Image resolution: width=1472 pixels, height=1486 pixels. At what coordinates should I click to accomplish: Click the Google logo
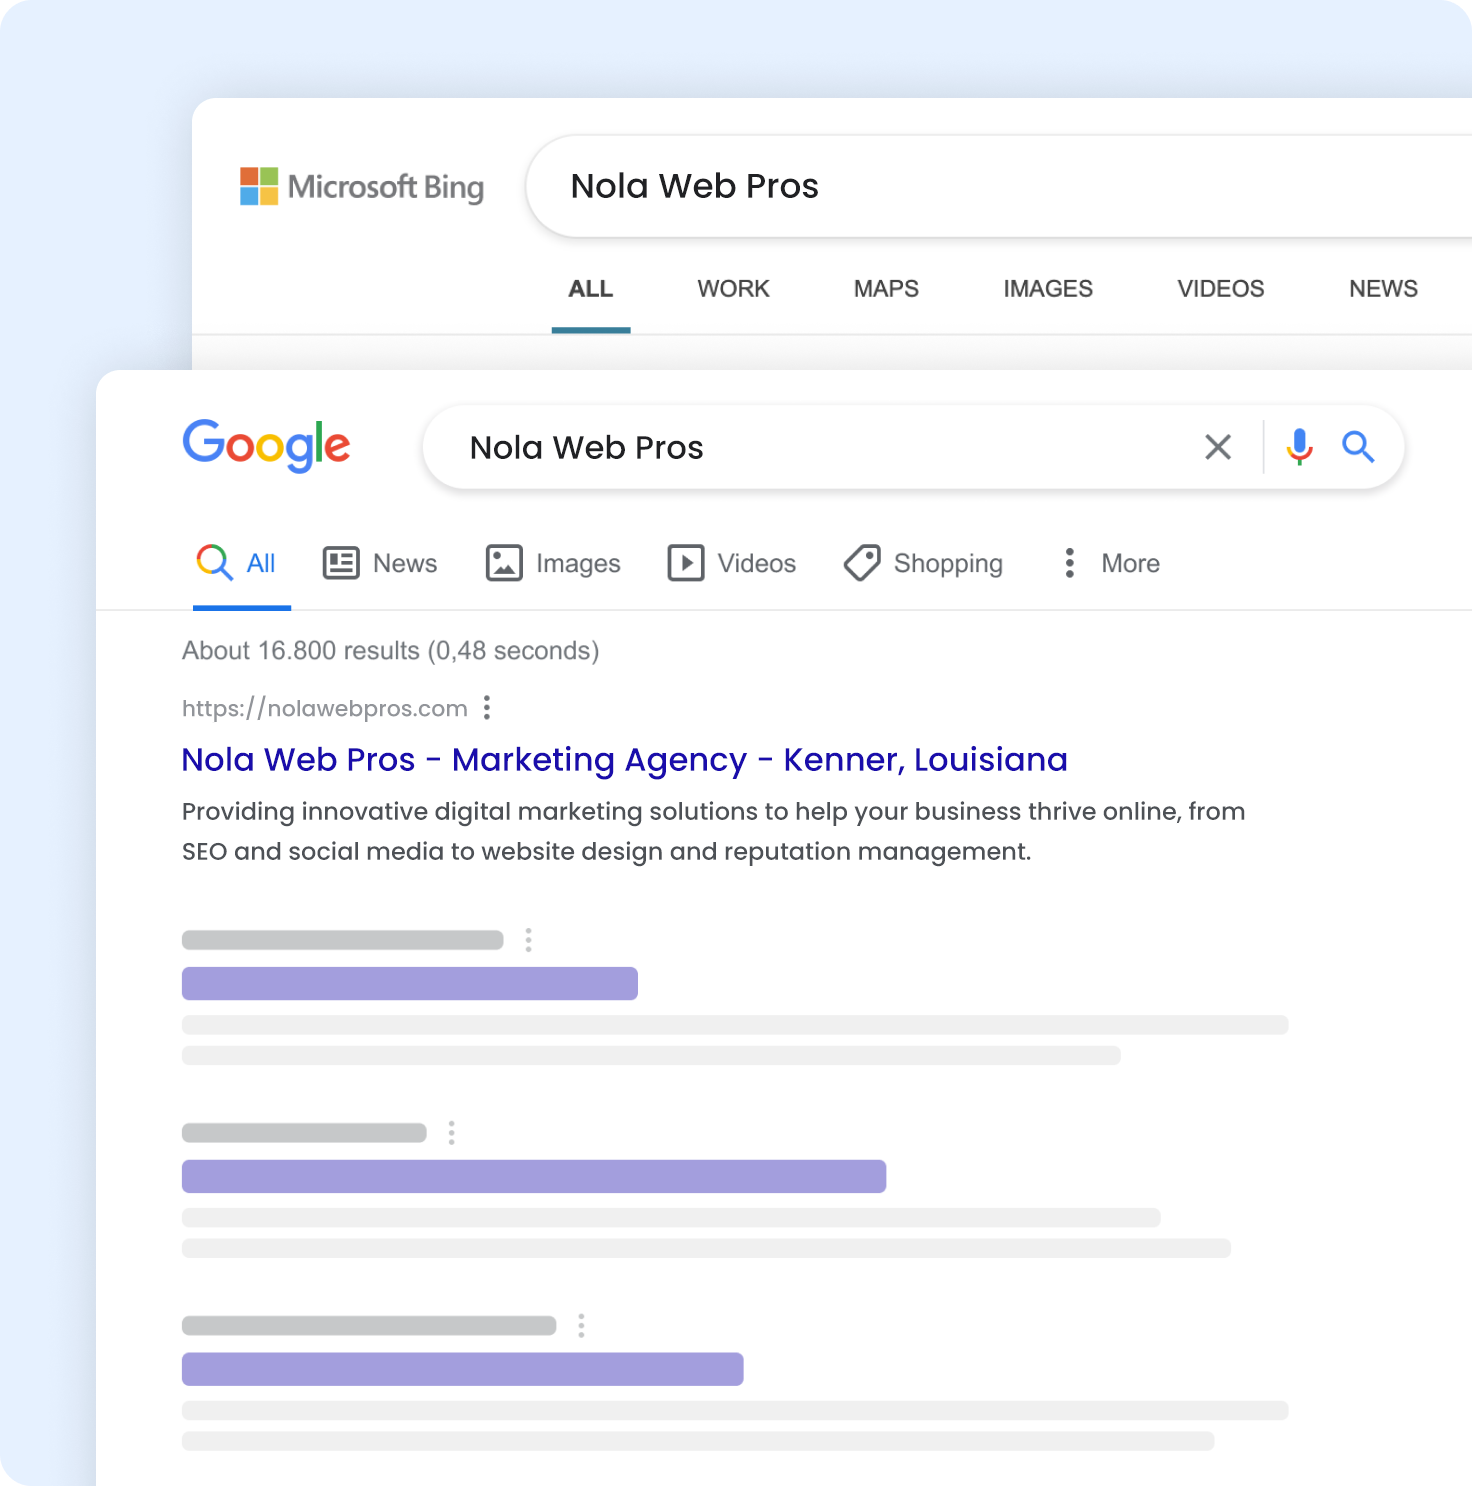tap(266, 446)
